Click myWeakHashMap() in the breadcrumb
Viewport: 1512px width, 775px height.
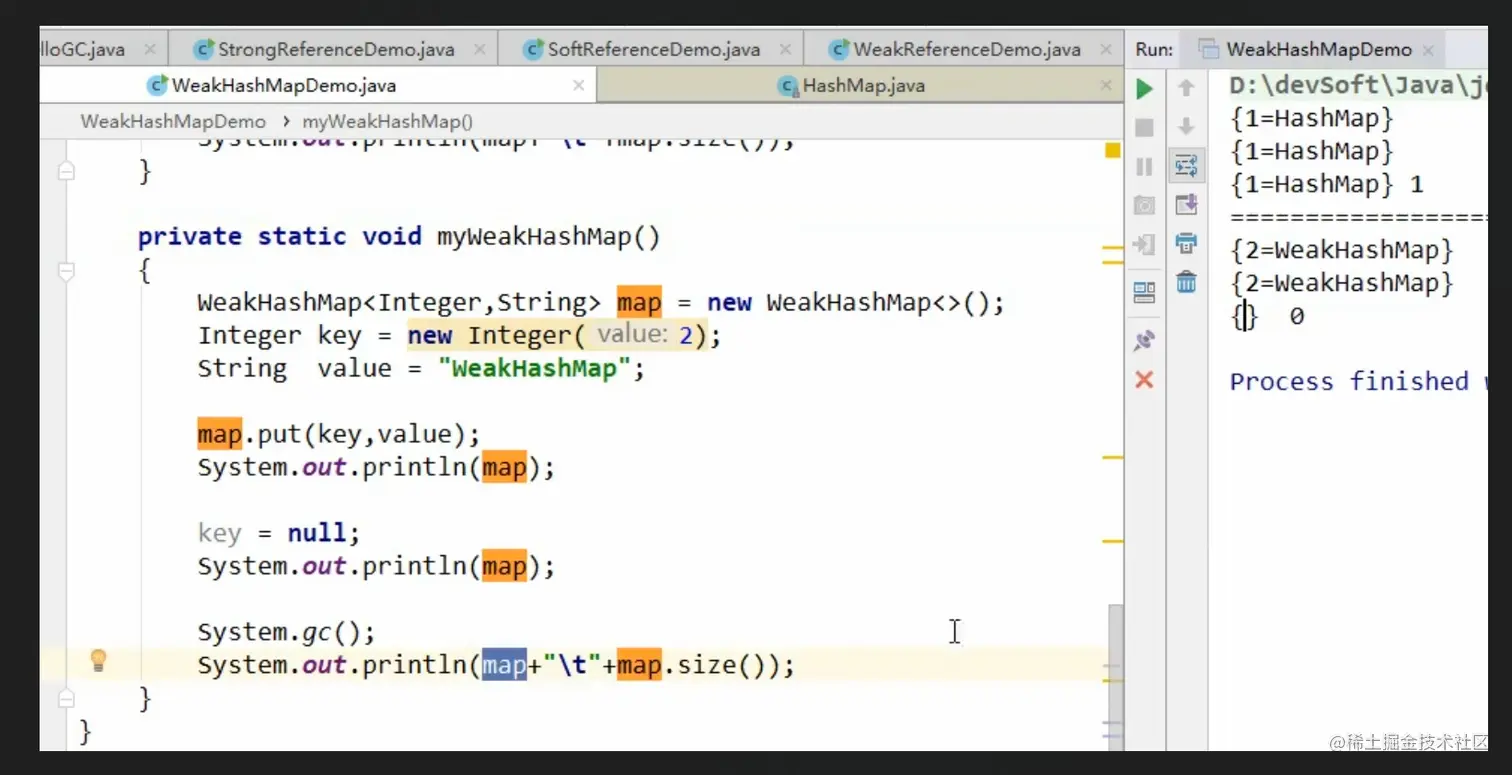pyautogui.click(x=388, y=122)
